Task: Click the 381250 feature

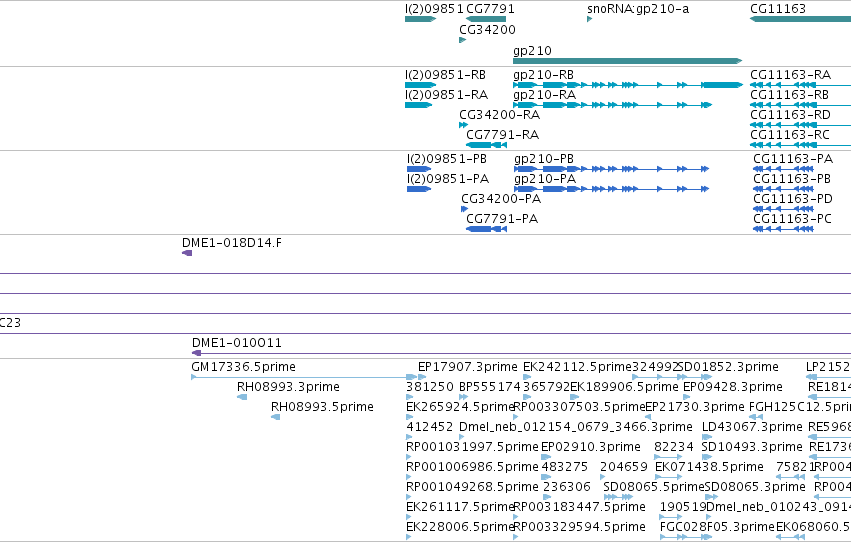Action: pos(409,397)
